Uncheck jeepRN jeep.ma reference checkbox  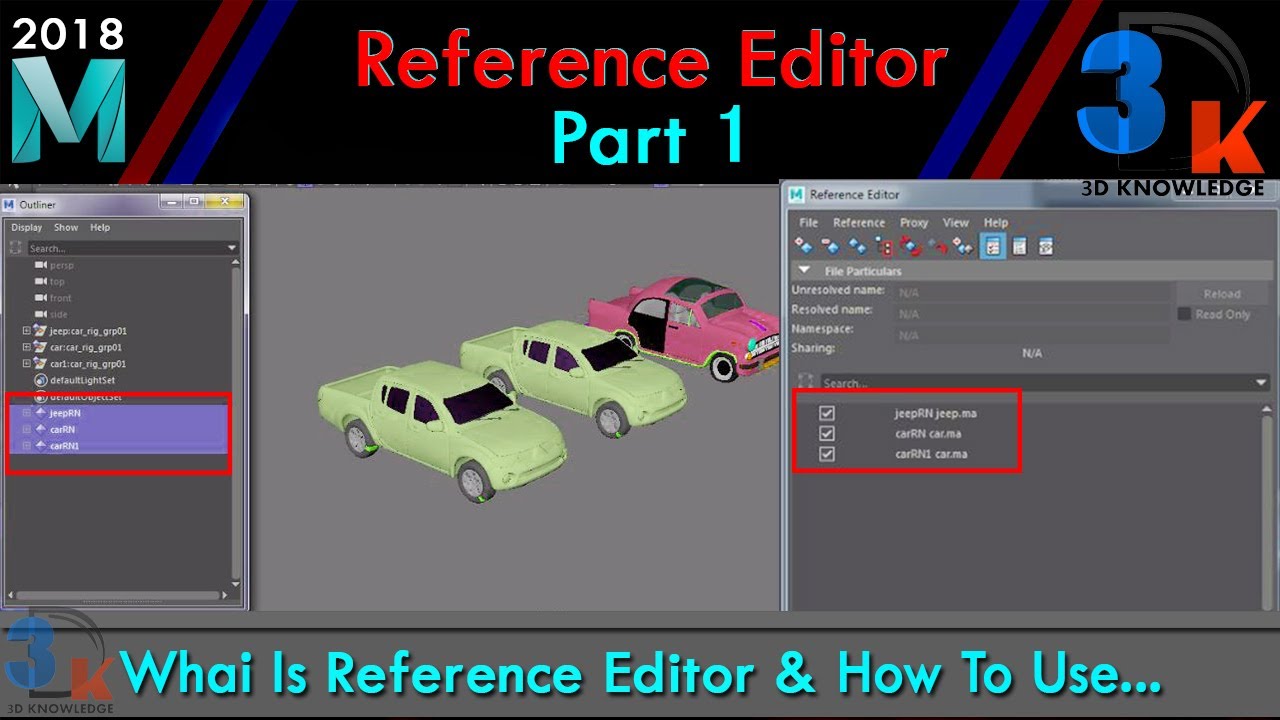(826, 413)
